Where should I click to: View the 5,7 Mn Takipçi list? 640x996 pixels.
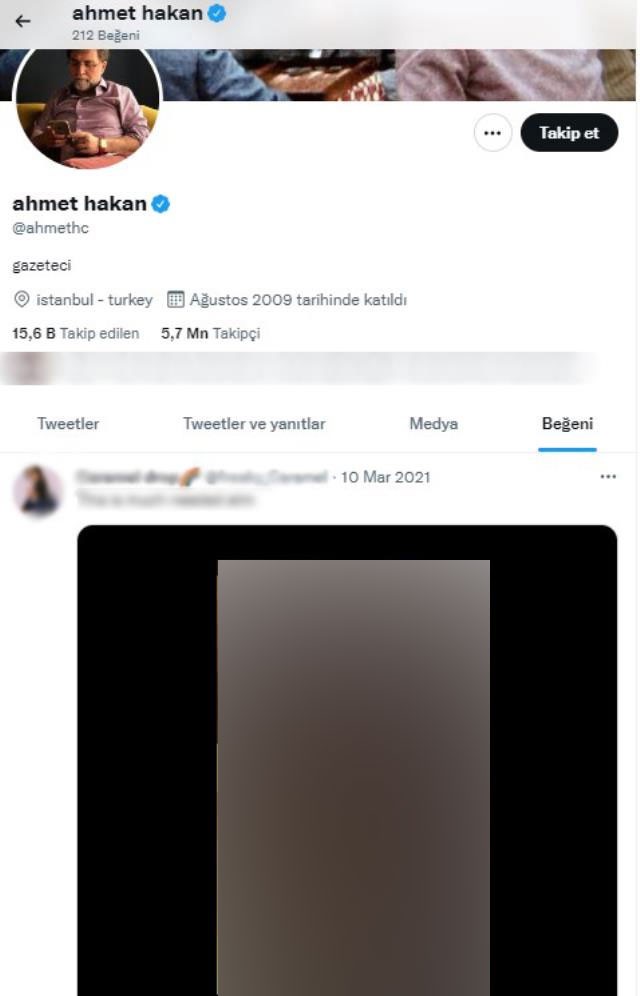pos(210,333)
